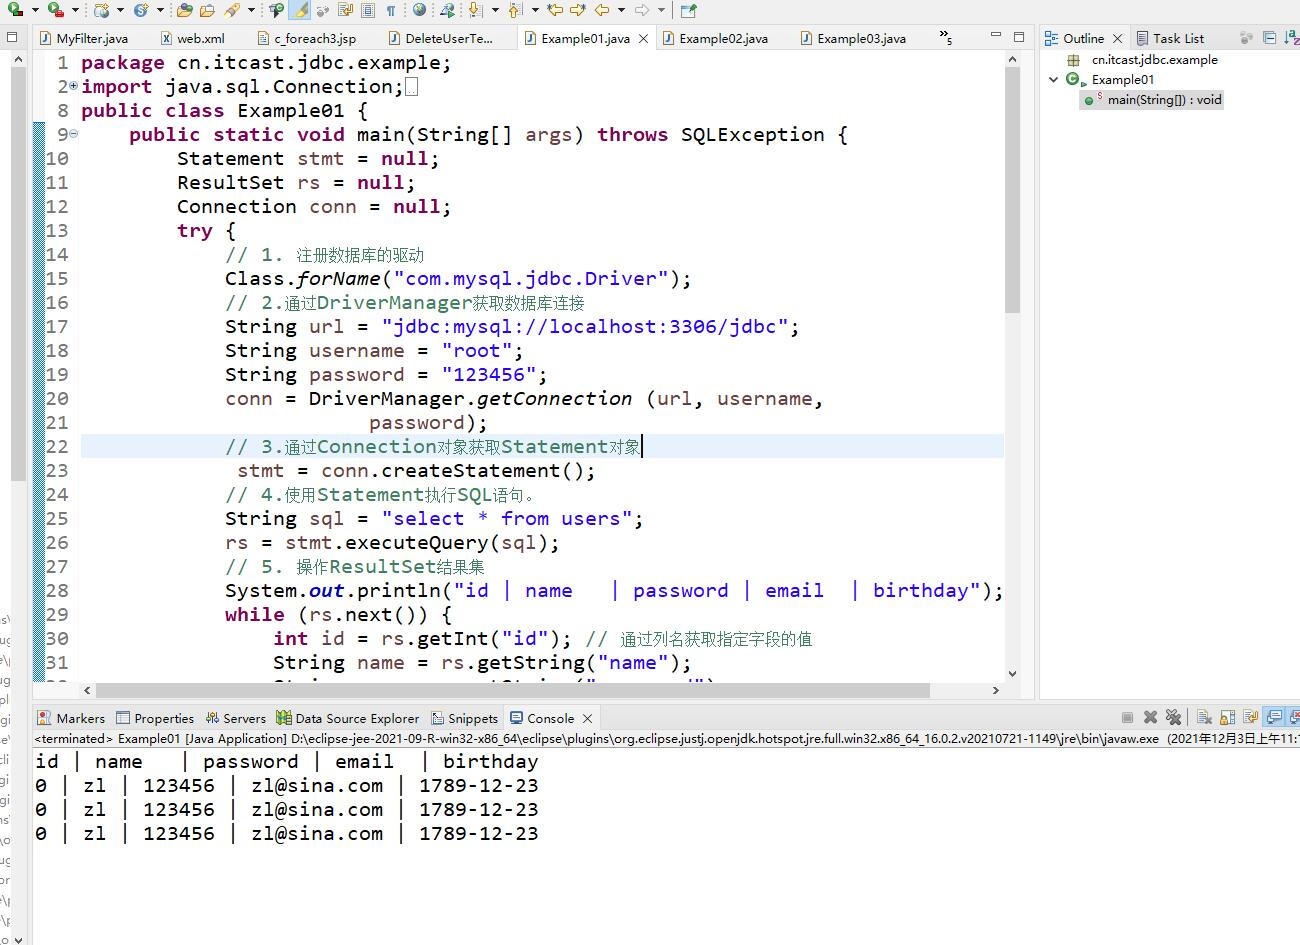Click the Sort alphabetically icon in Outline view

(1290, 38)
